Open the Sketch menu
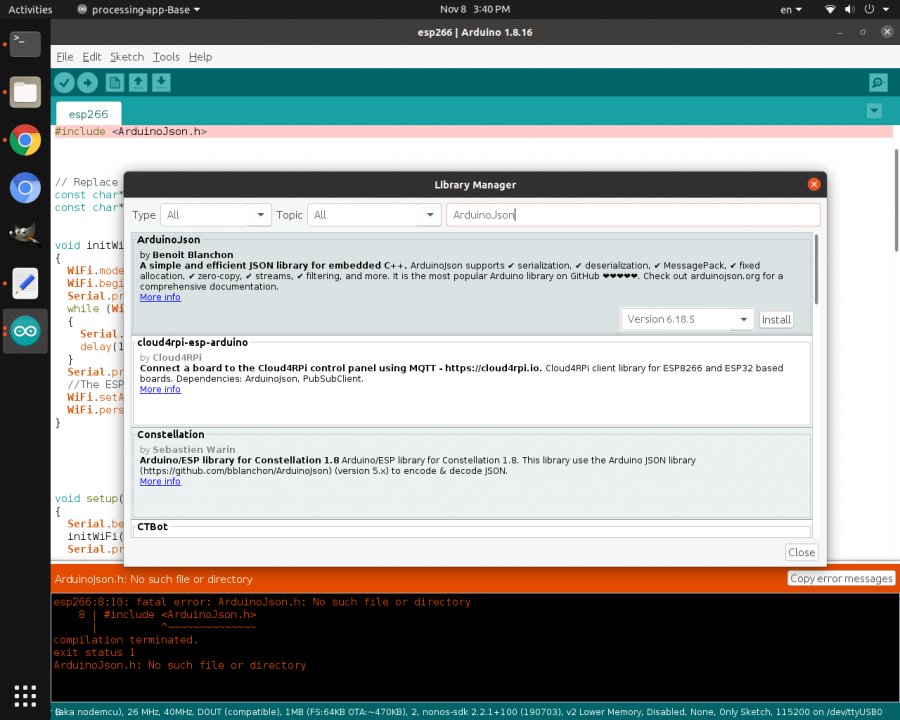 click(127, 57)
